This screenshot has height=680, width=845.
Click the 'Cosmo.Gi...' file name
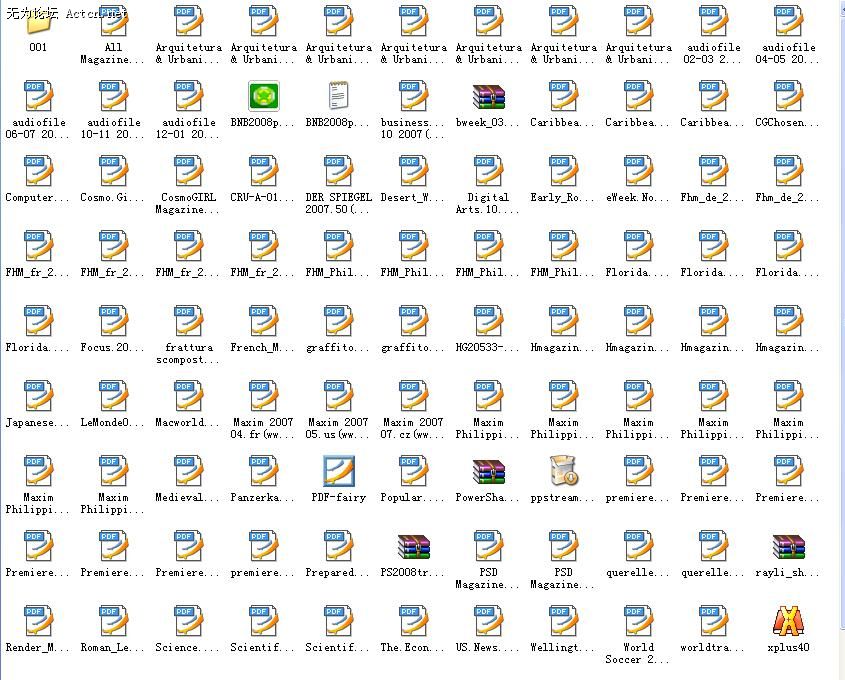point(113,198)
